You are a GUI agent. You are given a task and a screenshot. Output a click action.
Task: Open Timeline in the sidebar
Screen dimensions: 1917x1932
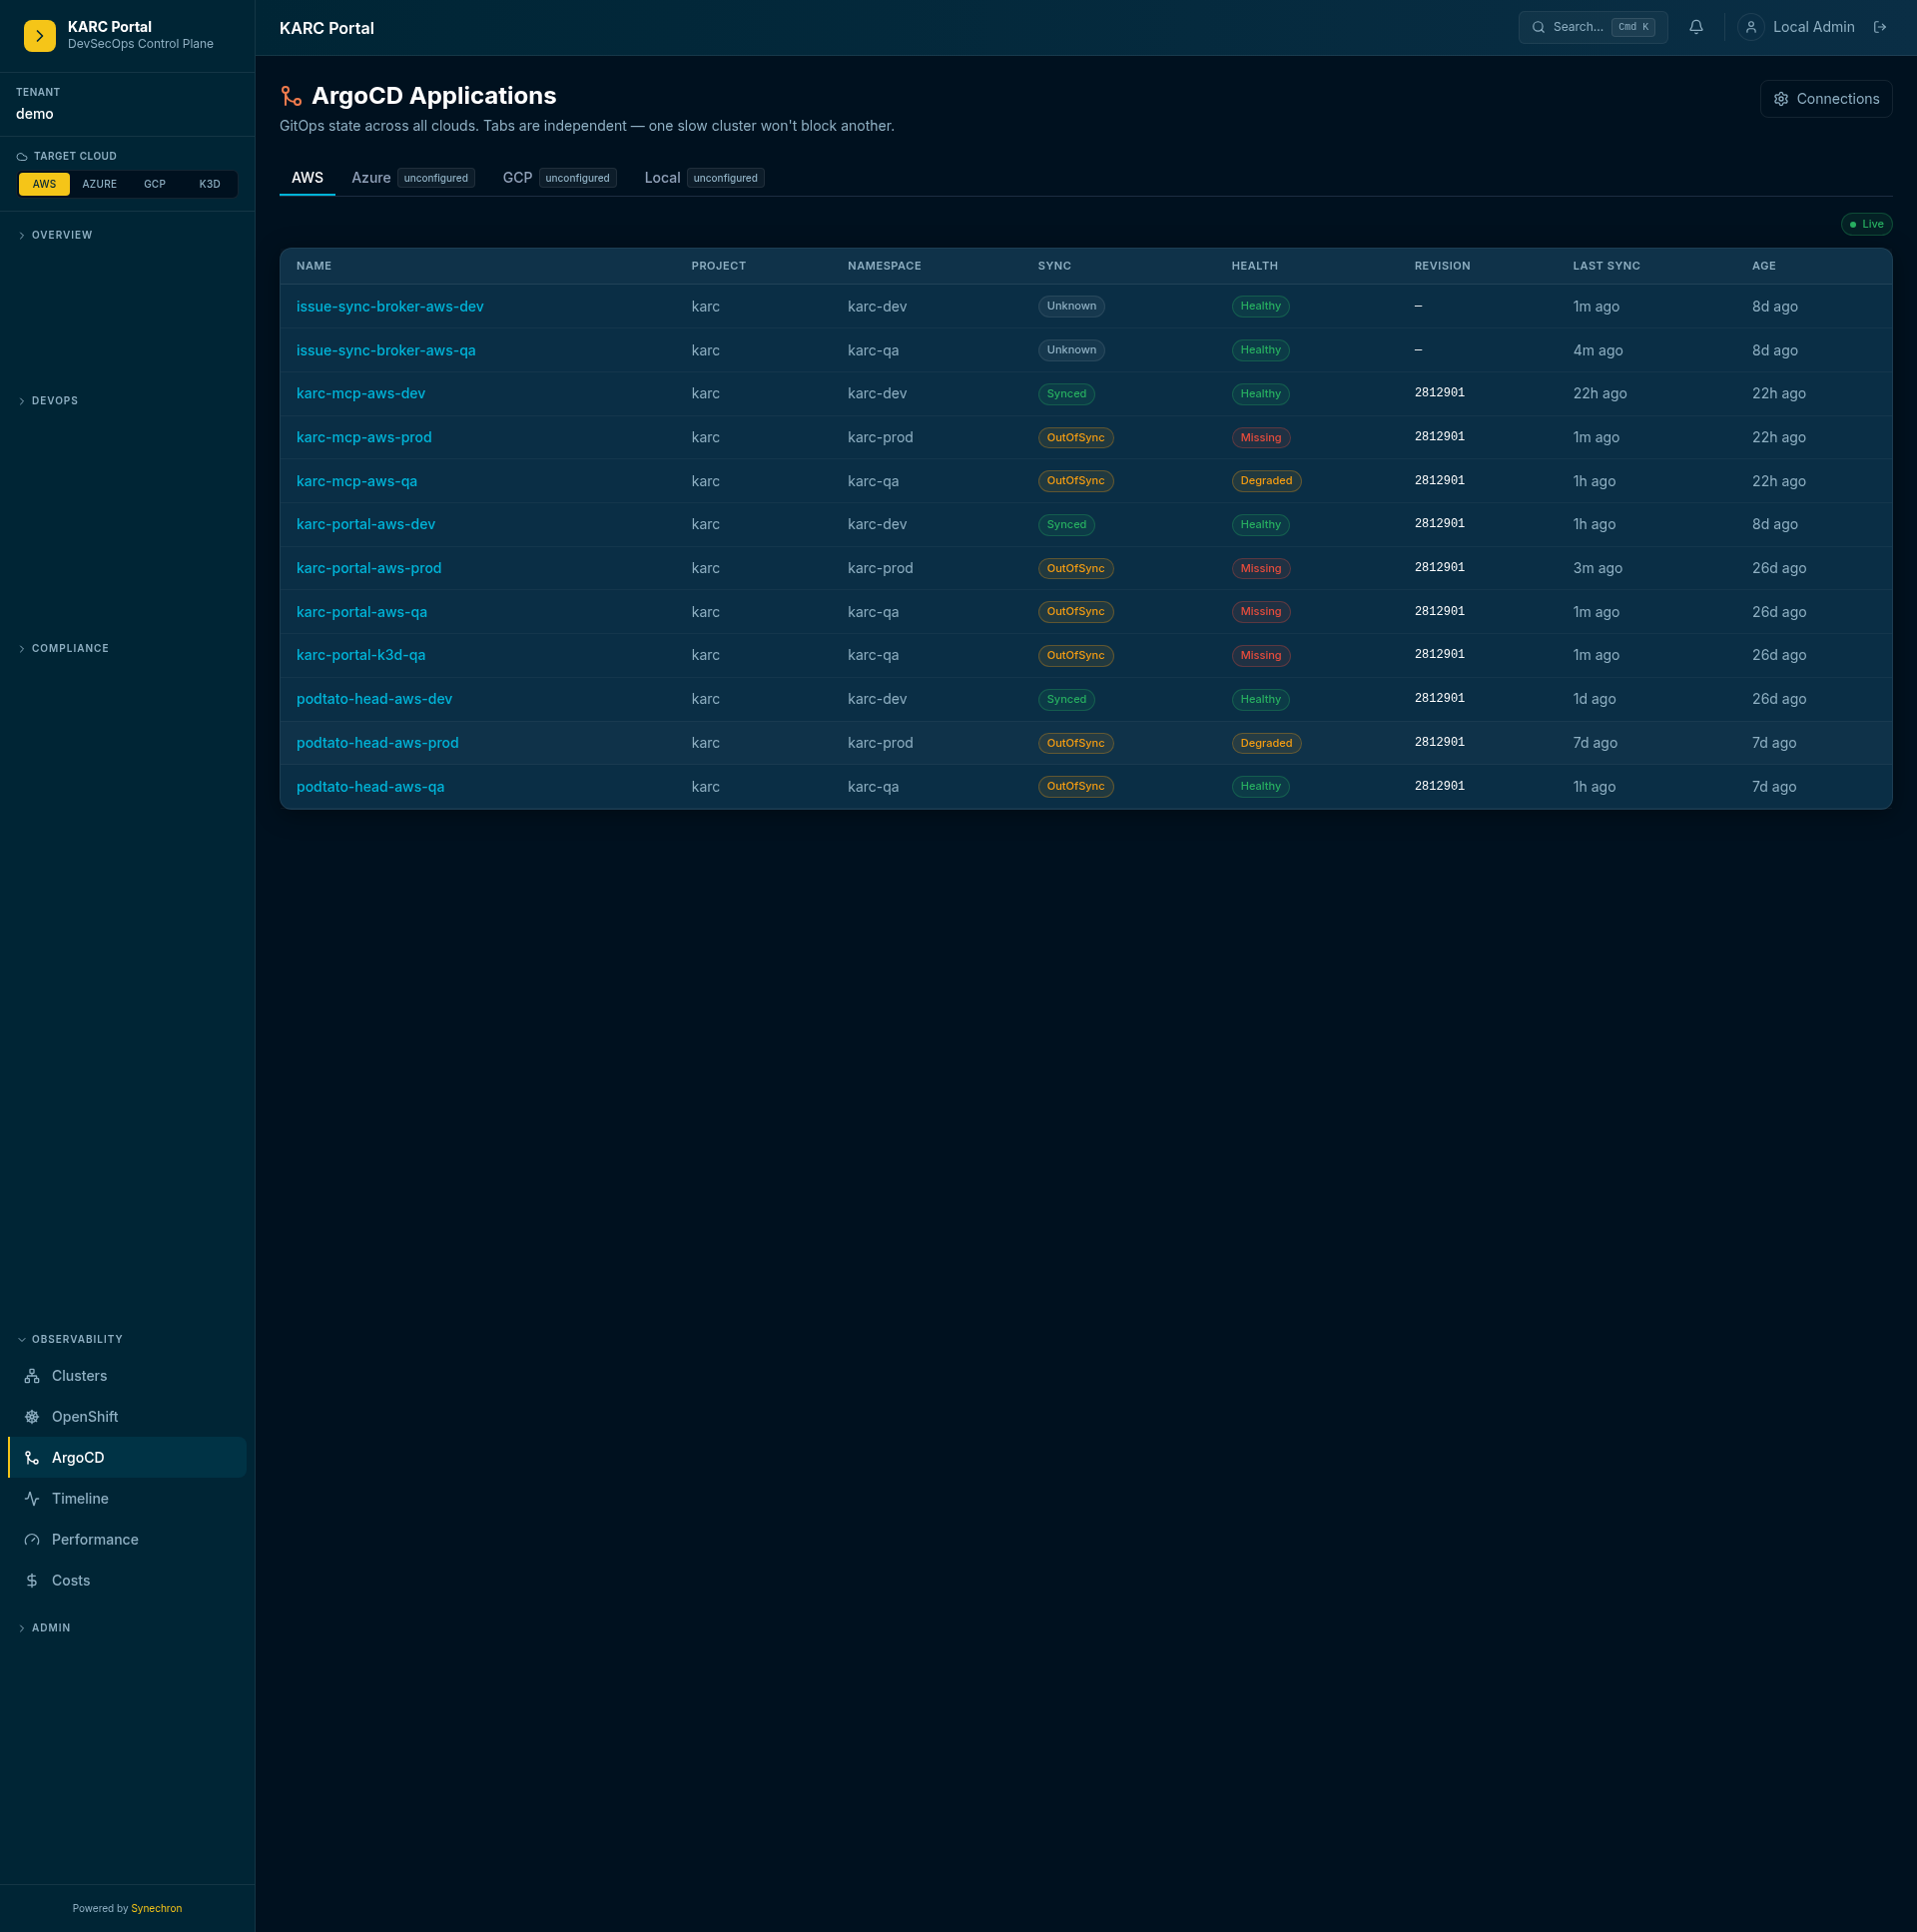pyautogui.click(x=127, y=1499)
